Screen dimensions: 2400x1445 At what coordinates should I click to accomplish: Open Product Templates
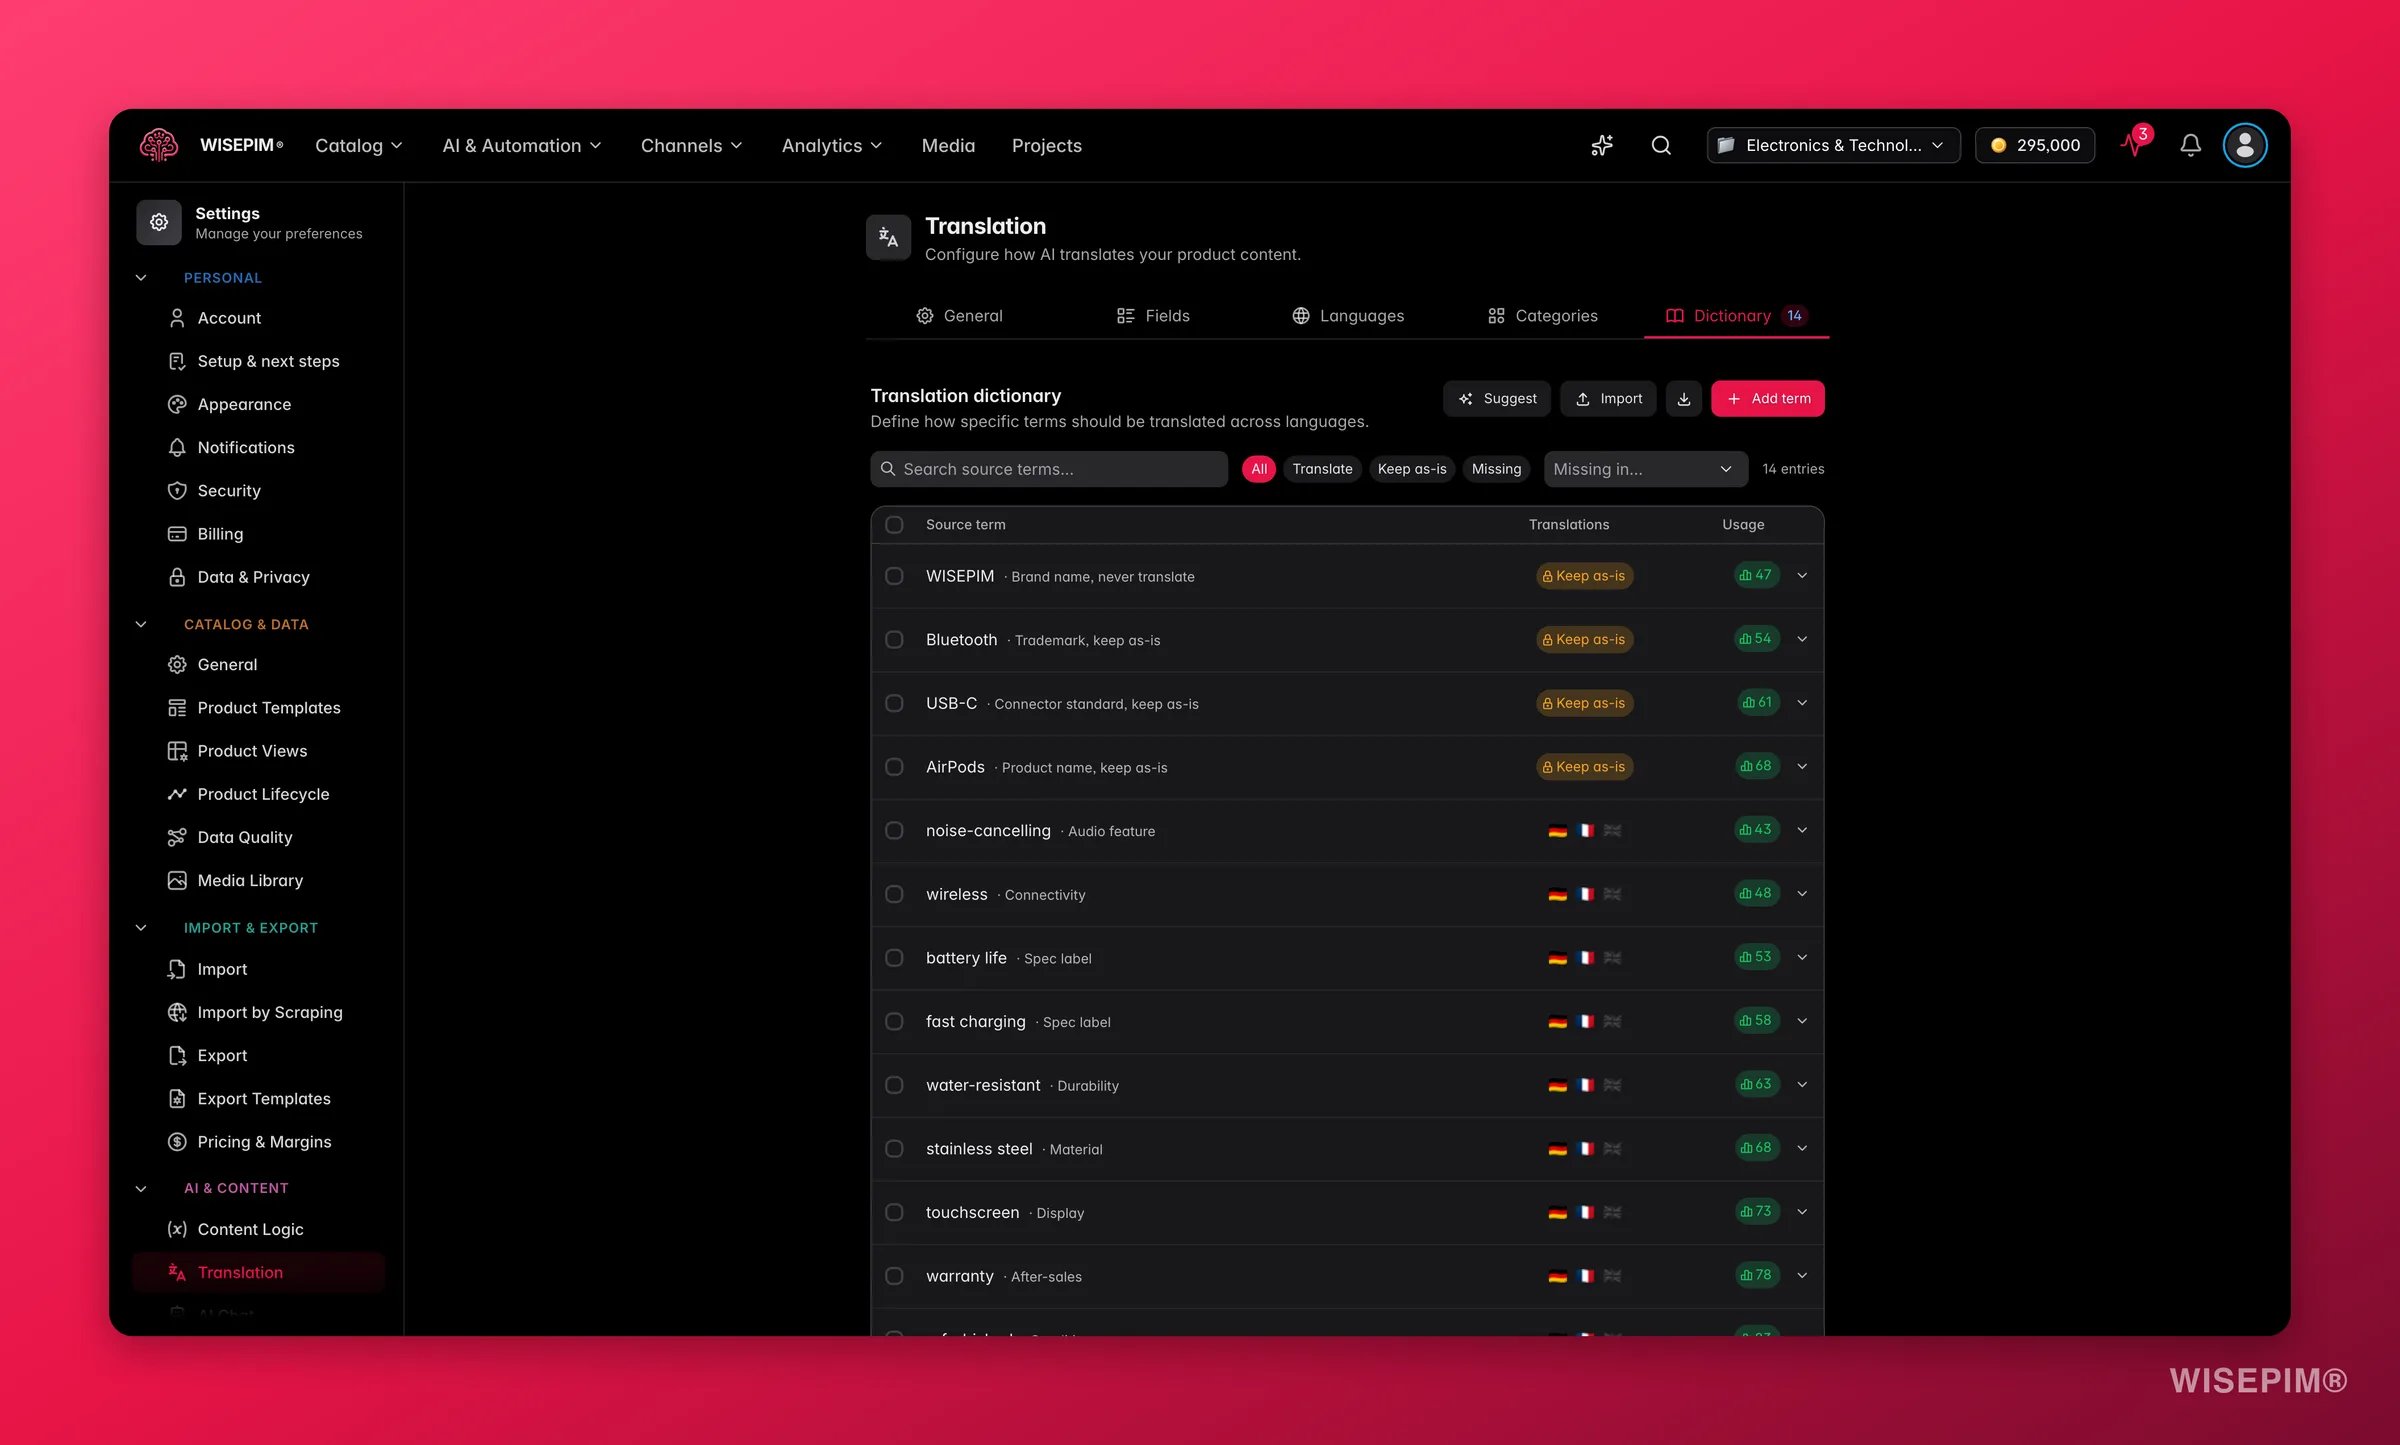(x=269, y=708)
